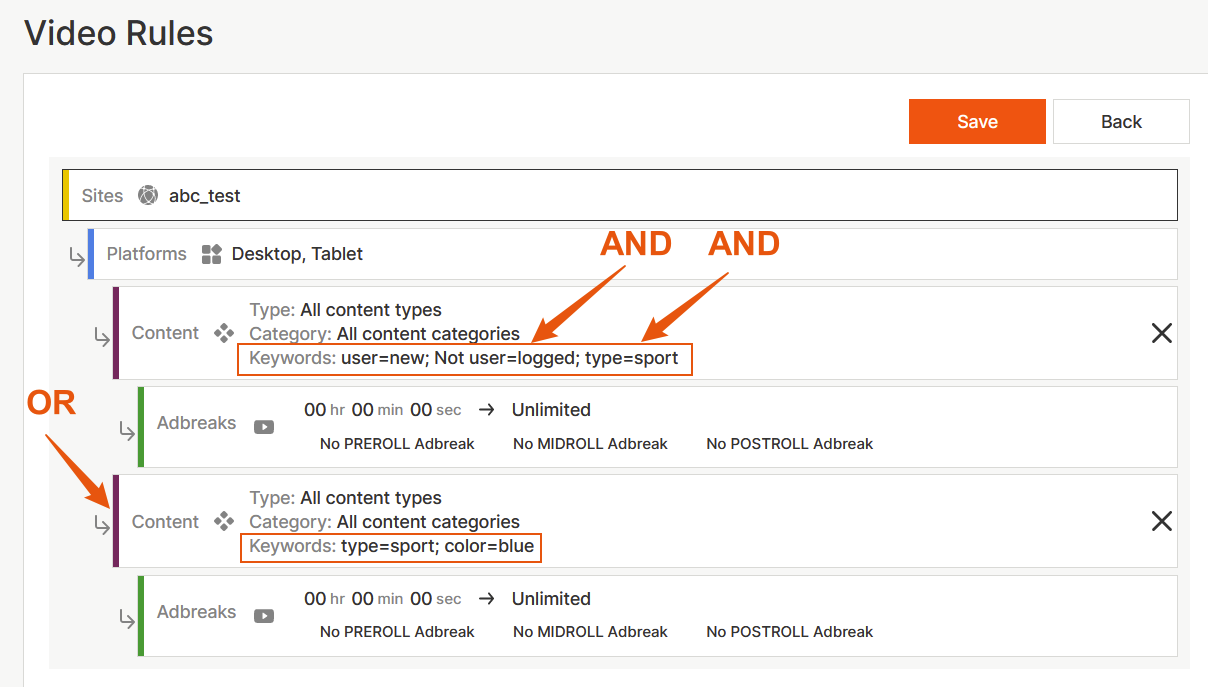
Task: Click the globe icon beside abc_test
Action: (x=148, y=195)
